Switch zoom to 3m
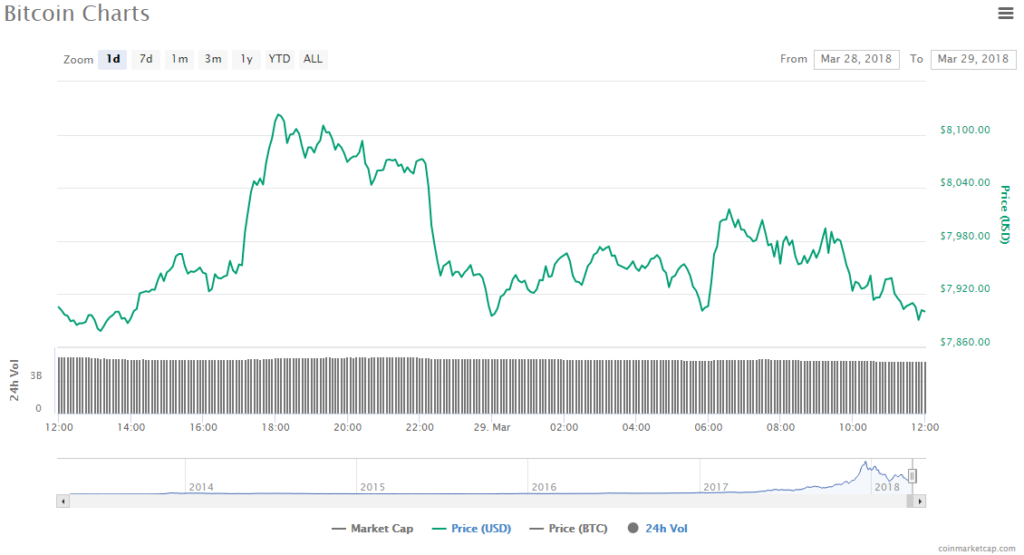1024x555 pixels. (x=213, y=59)
